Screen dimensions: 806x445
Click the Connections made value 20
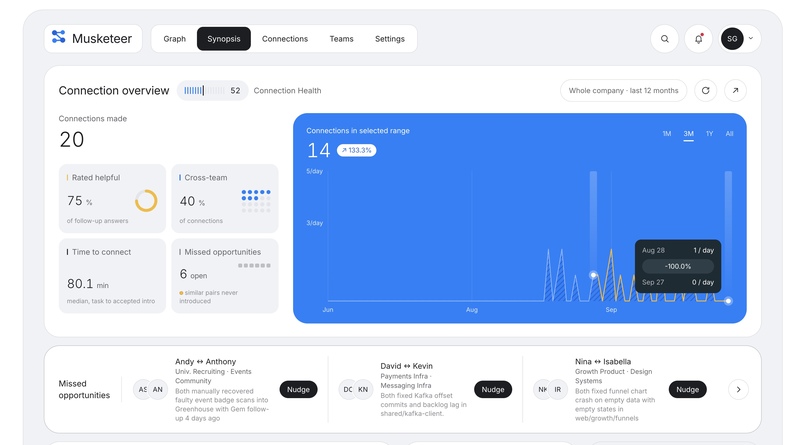point(71,140)
